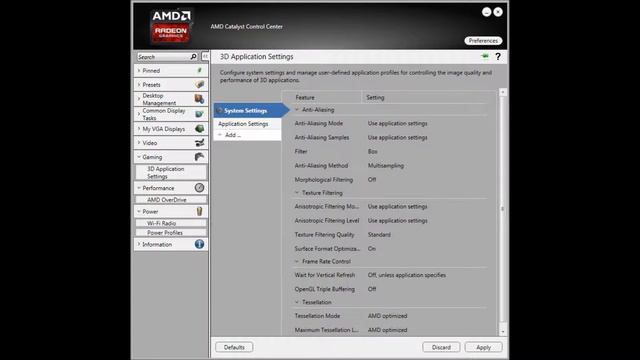
Task: Expand the Information section
Action: [x=139, y=244]
